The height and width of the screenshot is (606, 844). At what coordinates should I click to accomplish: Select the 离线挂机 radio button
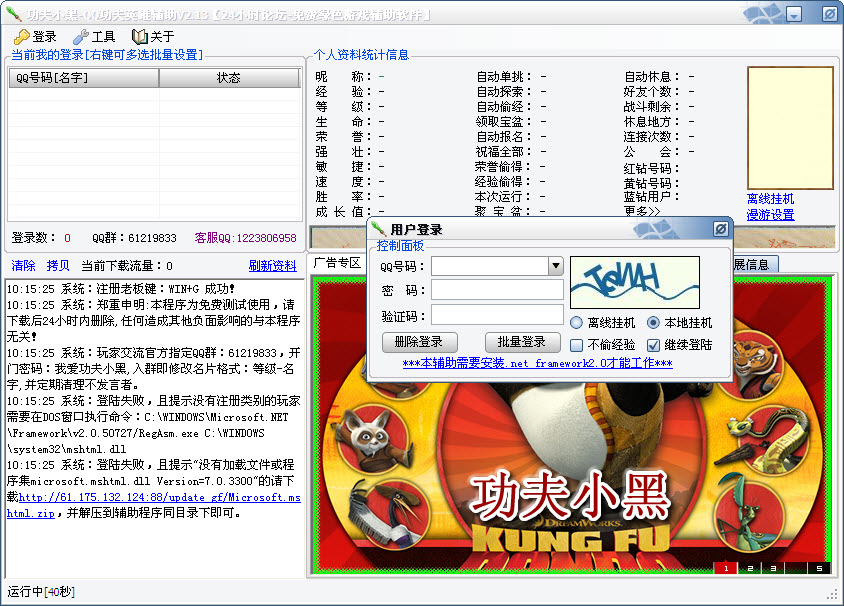pos(576,322)
